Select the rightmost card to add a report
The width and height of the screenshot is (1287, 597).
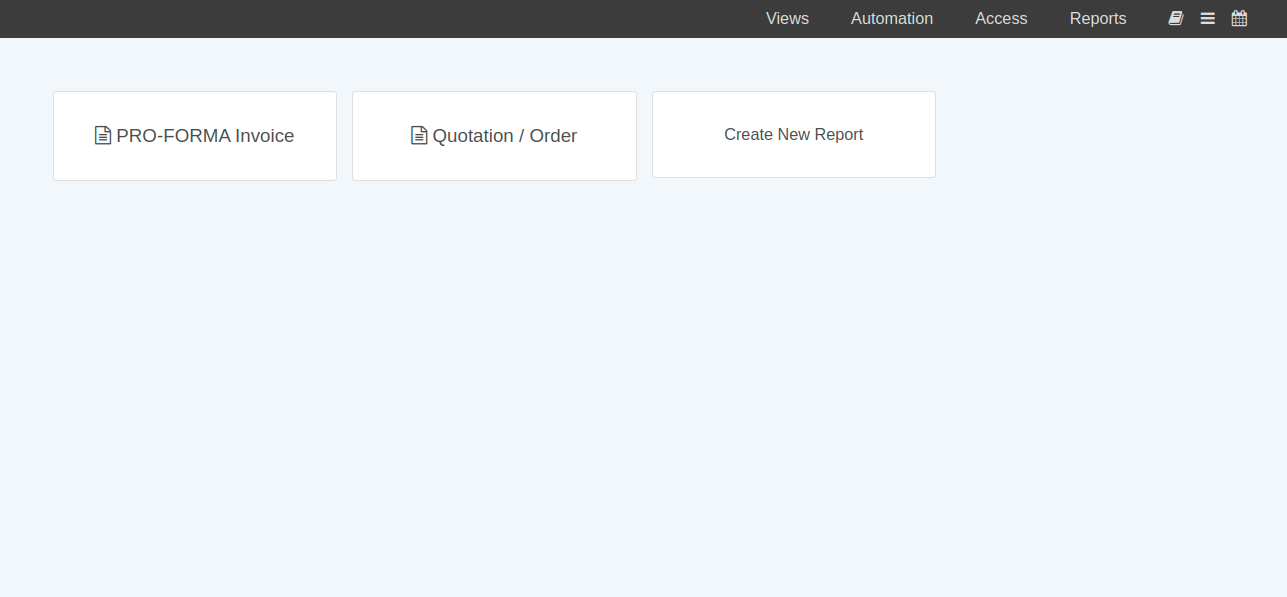[x=793, y=158]
